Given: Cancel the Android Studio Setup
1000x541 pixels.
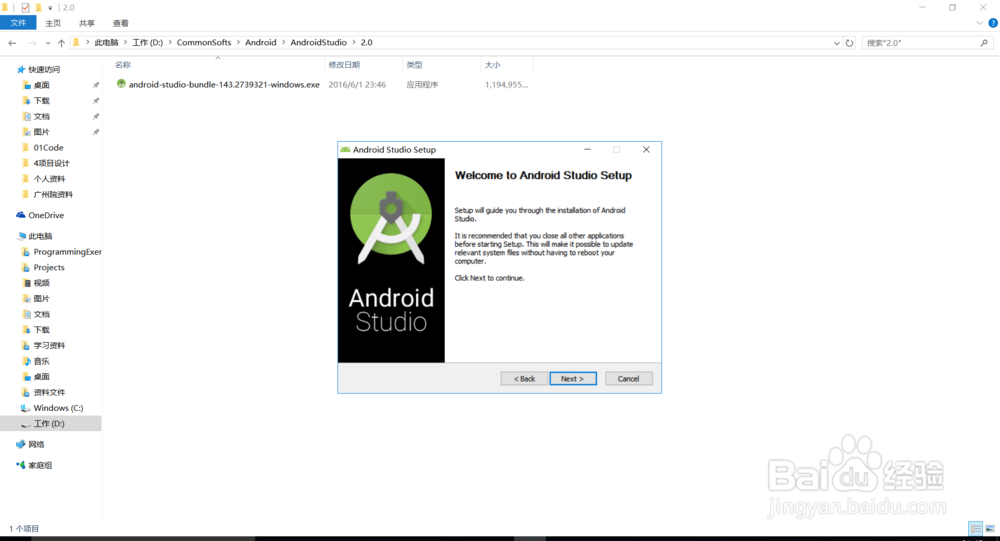Looking at the screenshot, I should click(628, 378).
